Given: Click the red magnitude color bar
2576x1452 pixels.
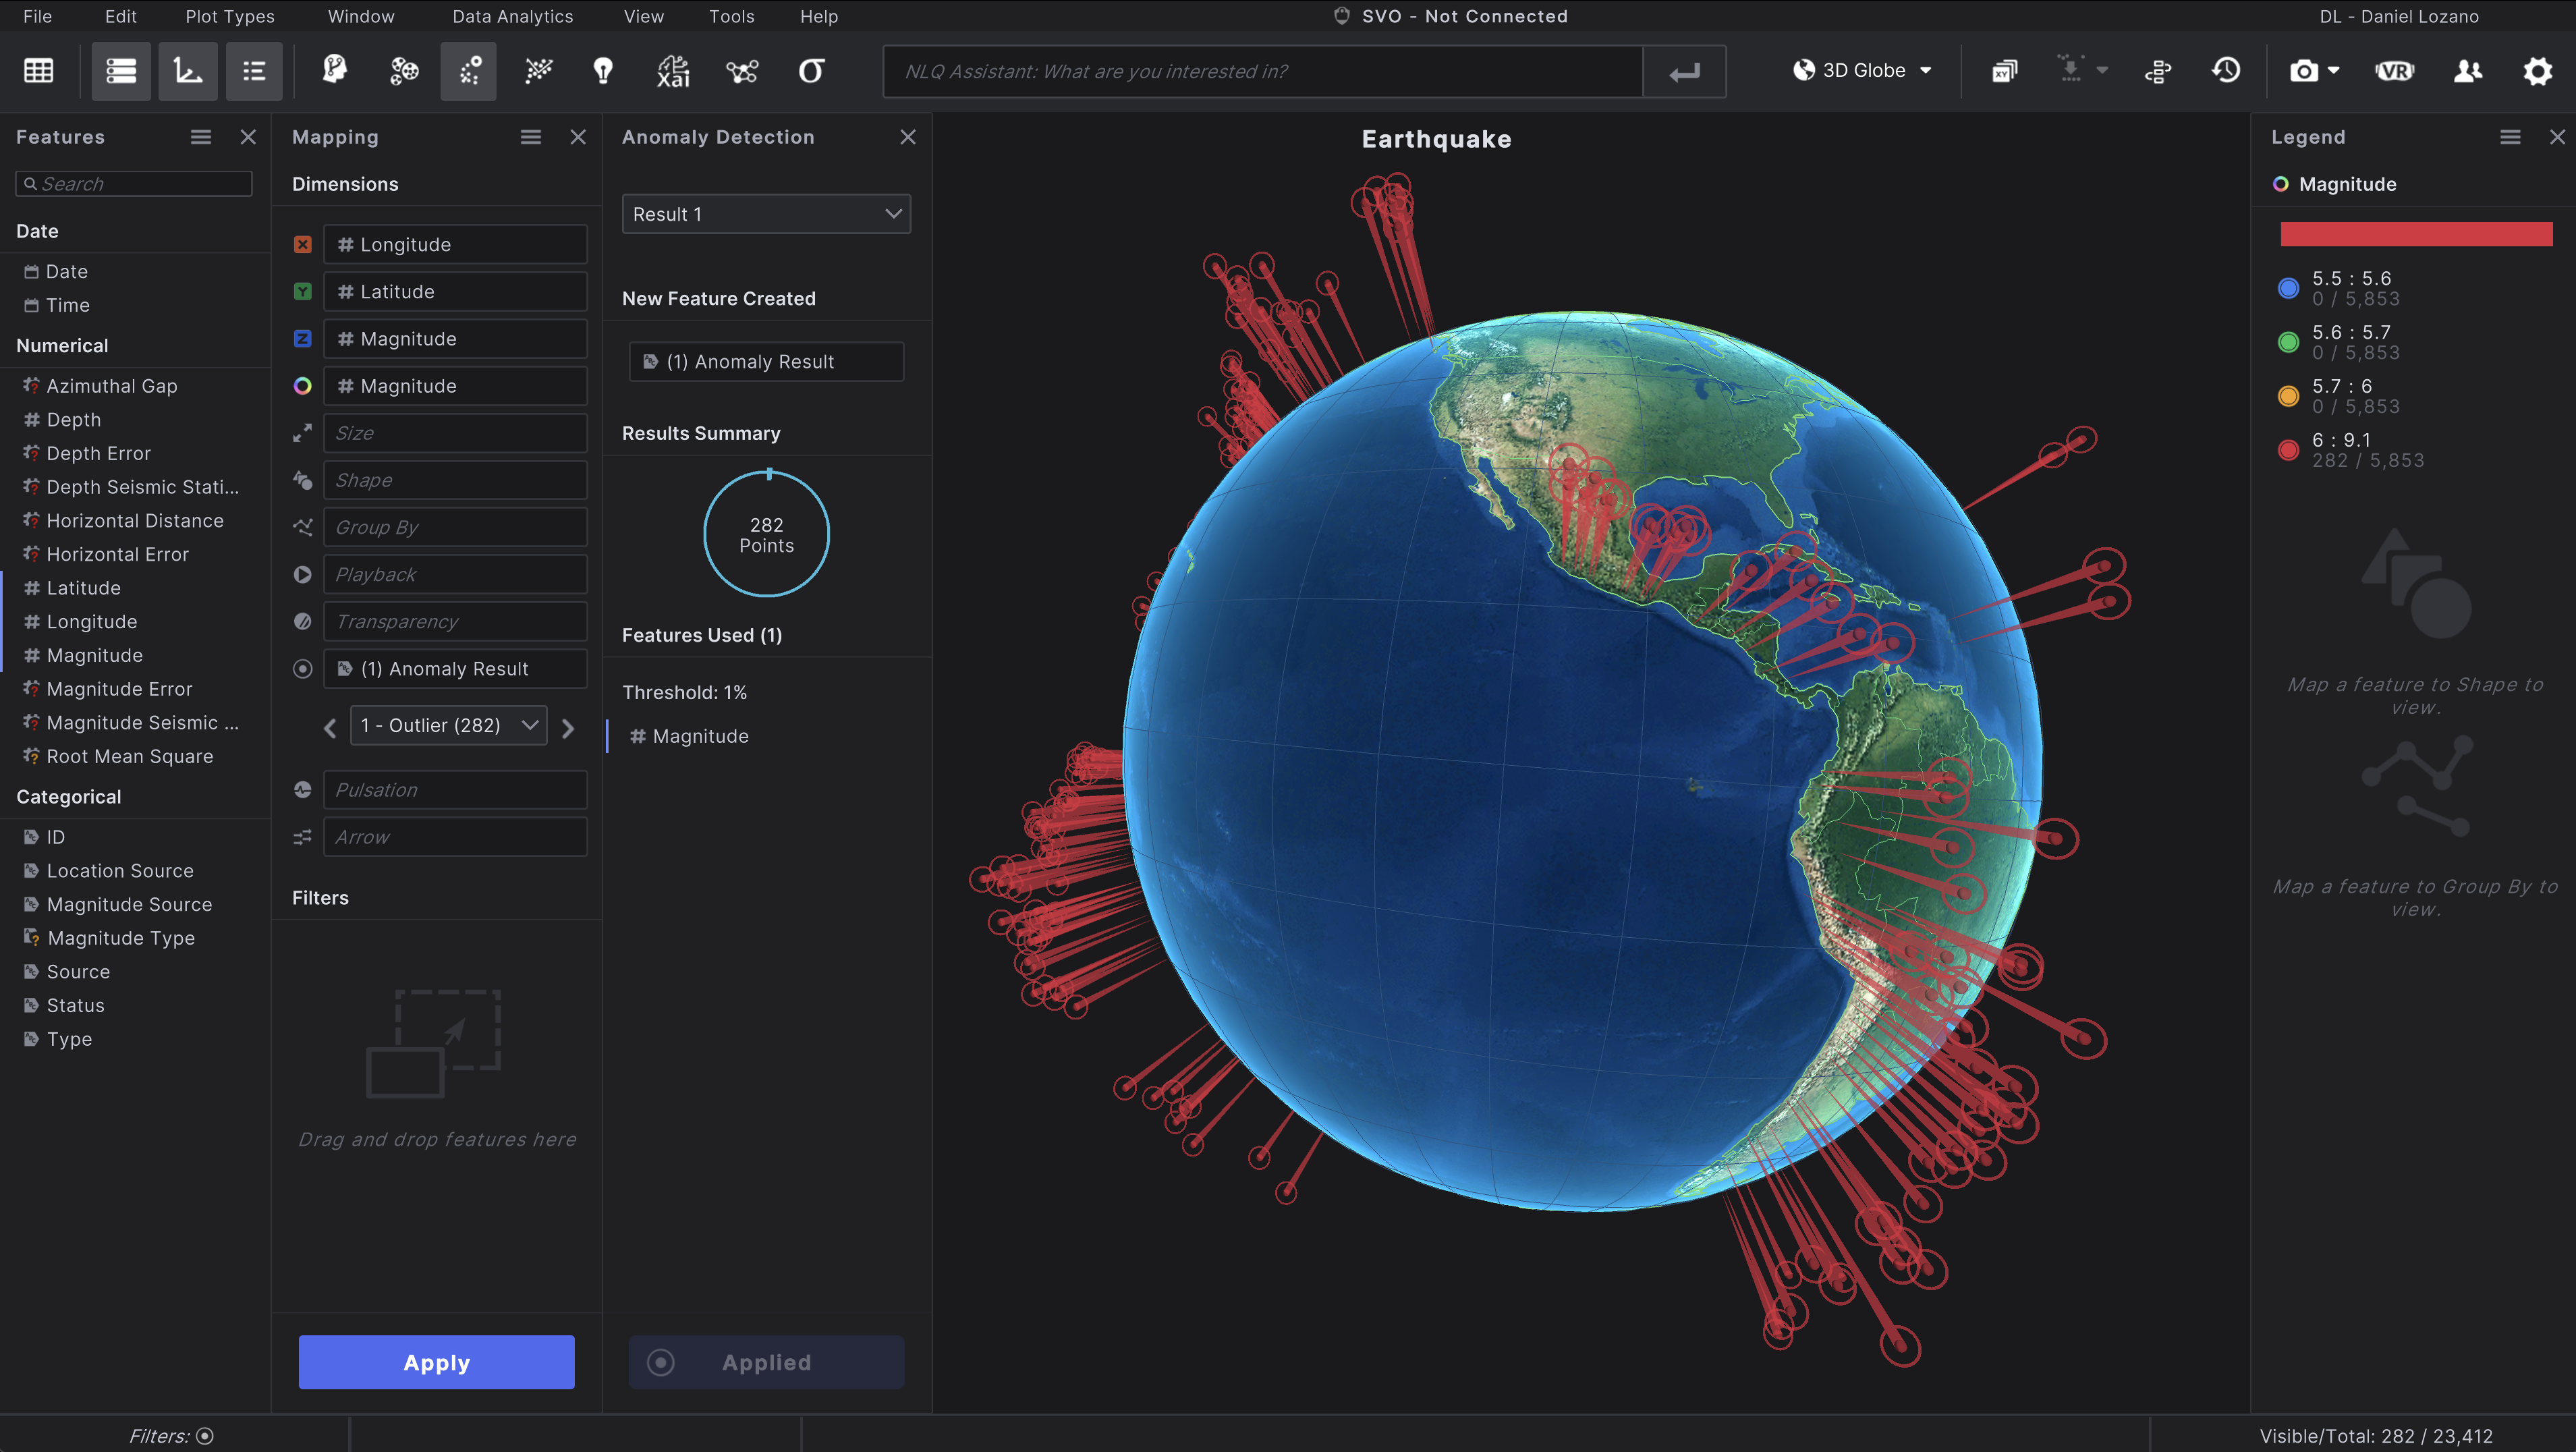Looking at the screenshot, I should click(2417, 234).
